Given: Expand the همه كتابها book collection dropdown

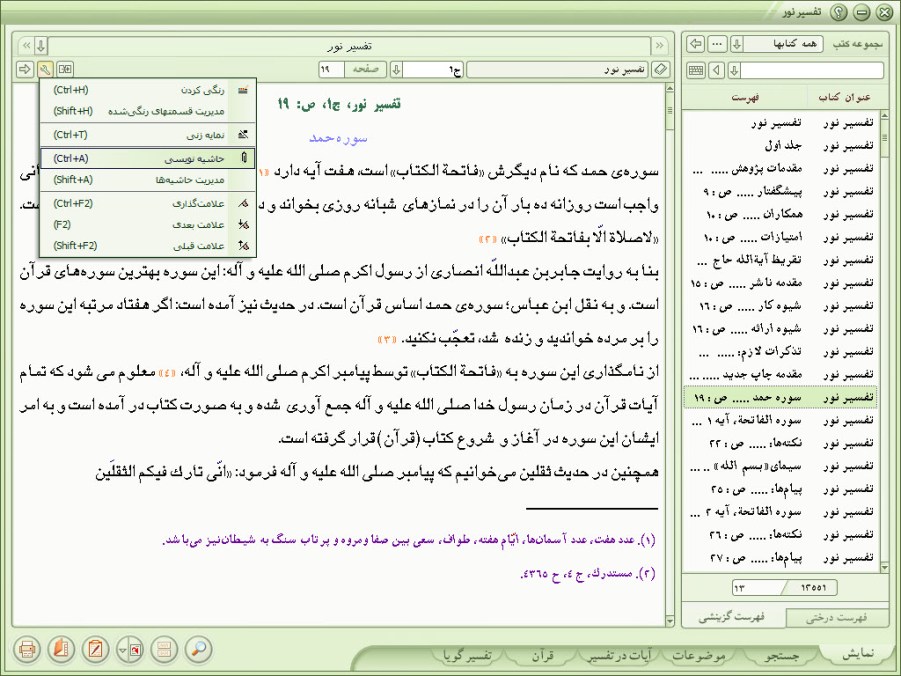Looking at the screenshot, I should tap(737, 44).
